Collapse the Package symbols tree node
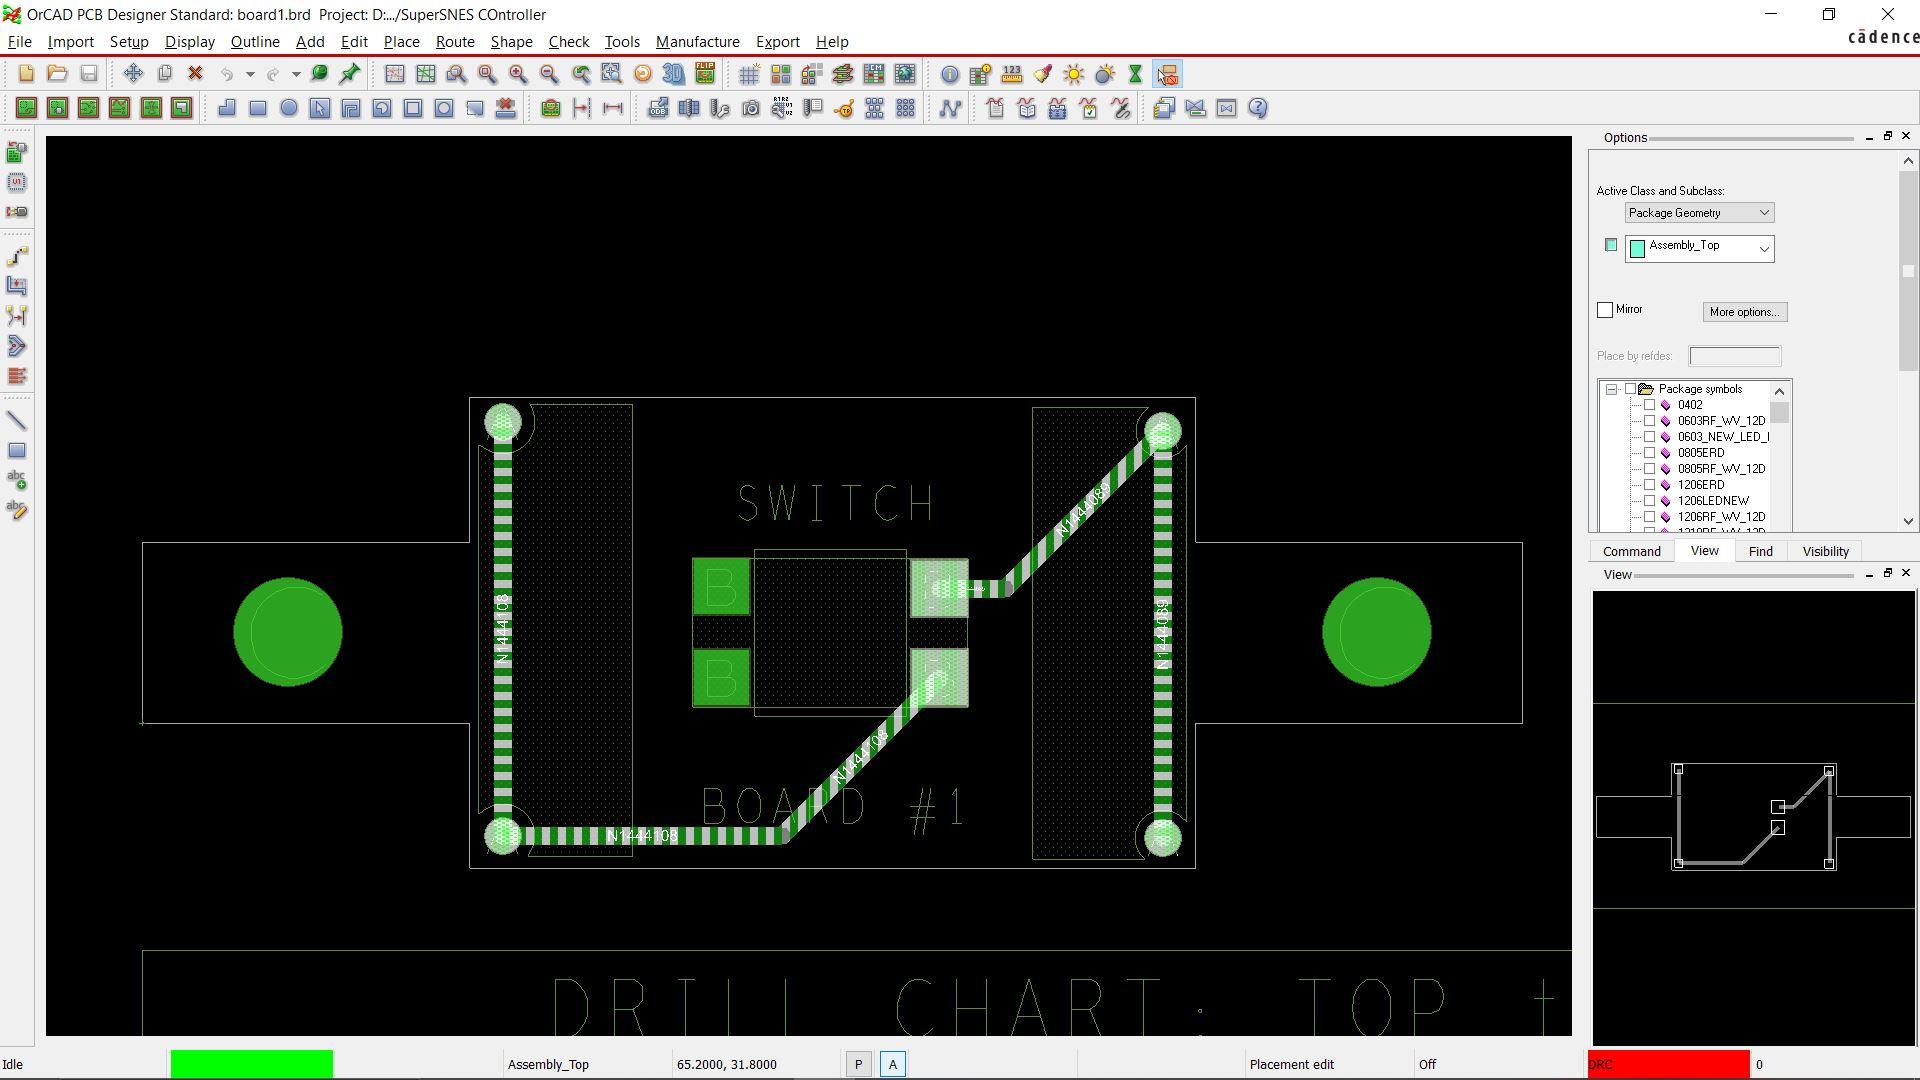 [1612, 389]
